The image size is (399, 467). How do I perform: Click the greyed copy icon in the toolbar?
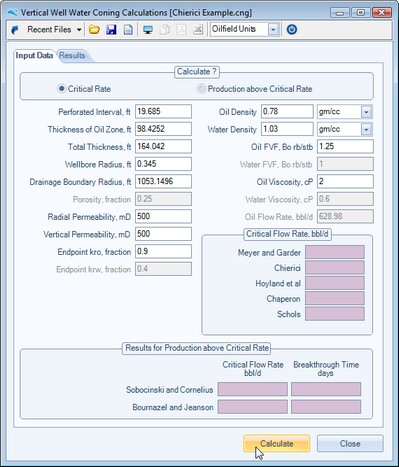click(x=164, y=30)
